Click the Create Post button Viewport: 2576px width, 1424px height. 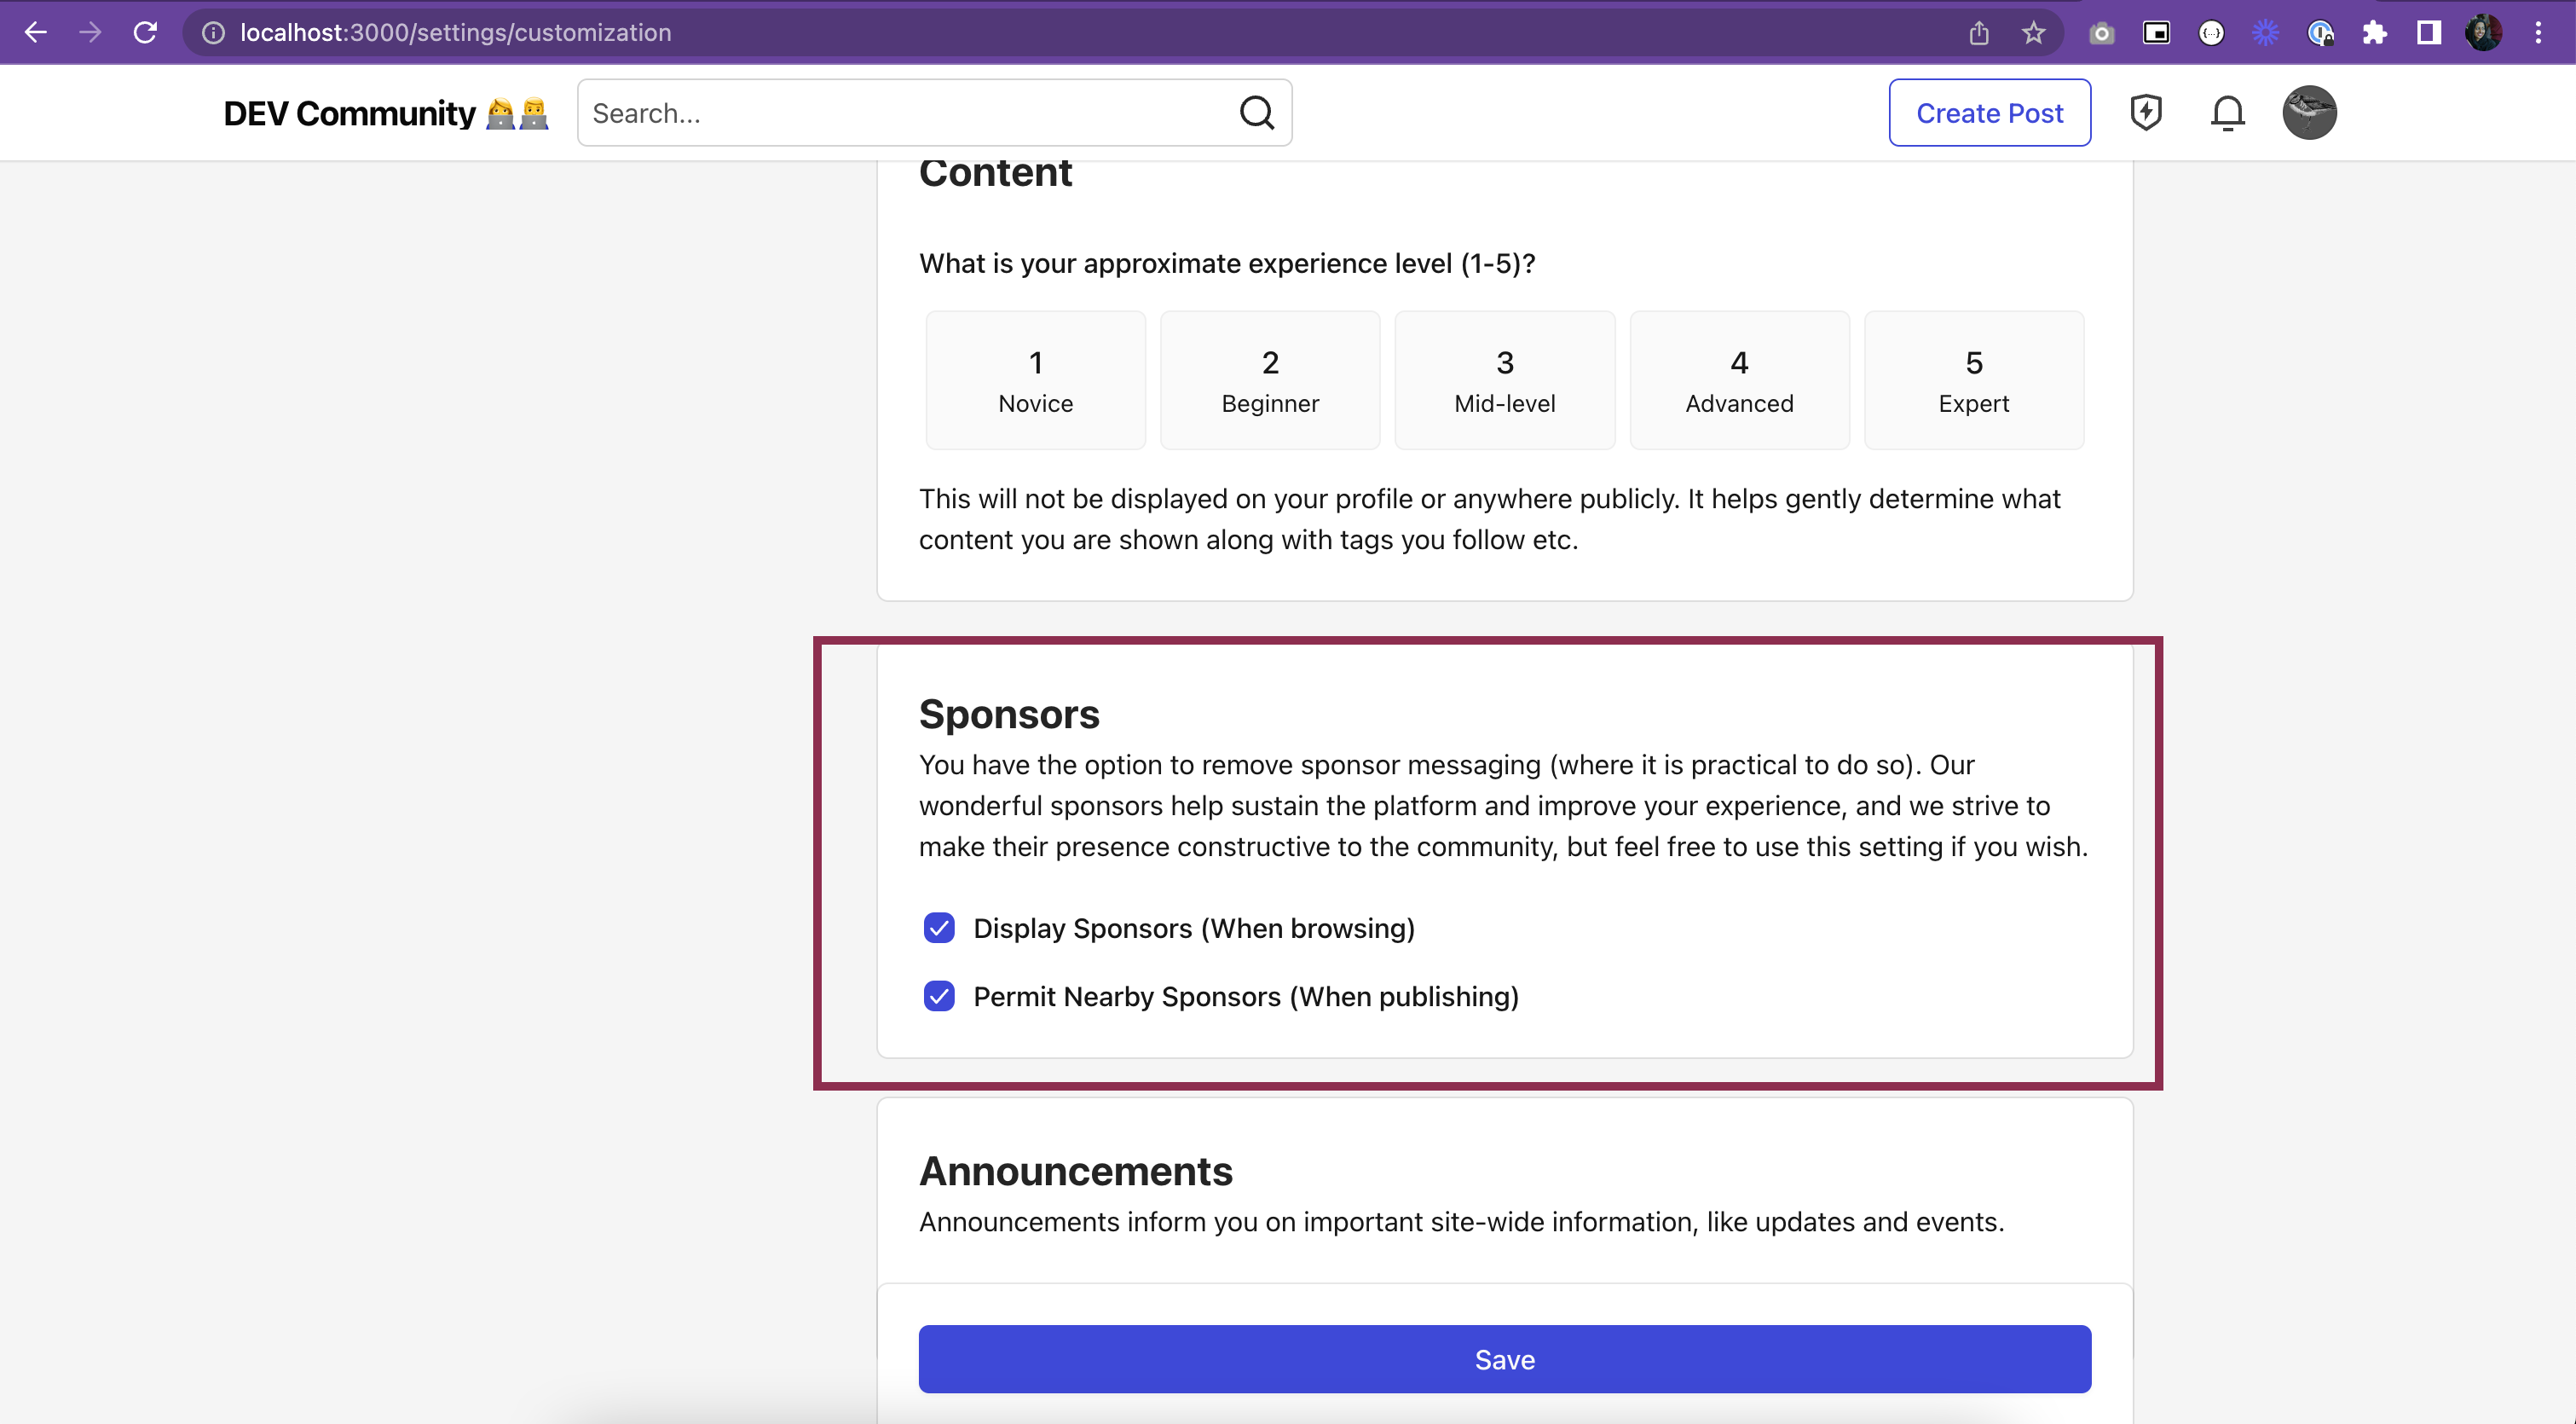[x=1989, y=112]
